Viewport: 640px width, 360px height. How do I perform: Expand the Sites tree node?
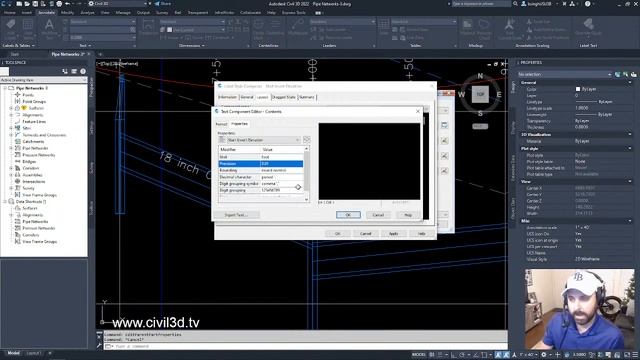point(11,128)
